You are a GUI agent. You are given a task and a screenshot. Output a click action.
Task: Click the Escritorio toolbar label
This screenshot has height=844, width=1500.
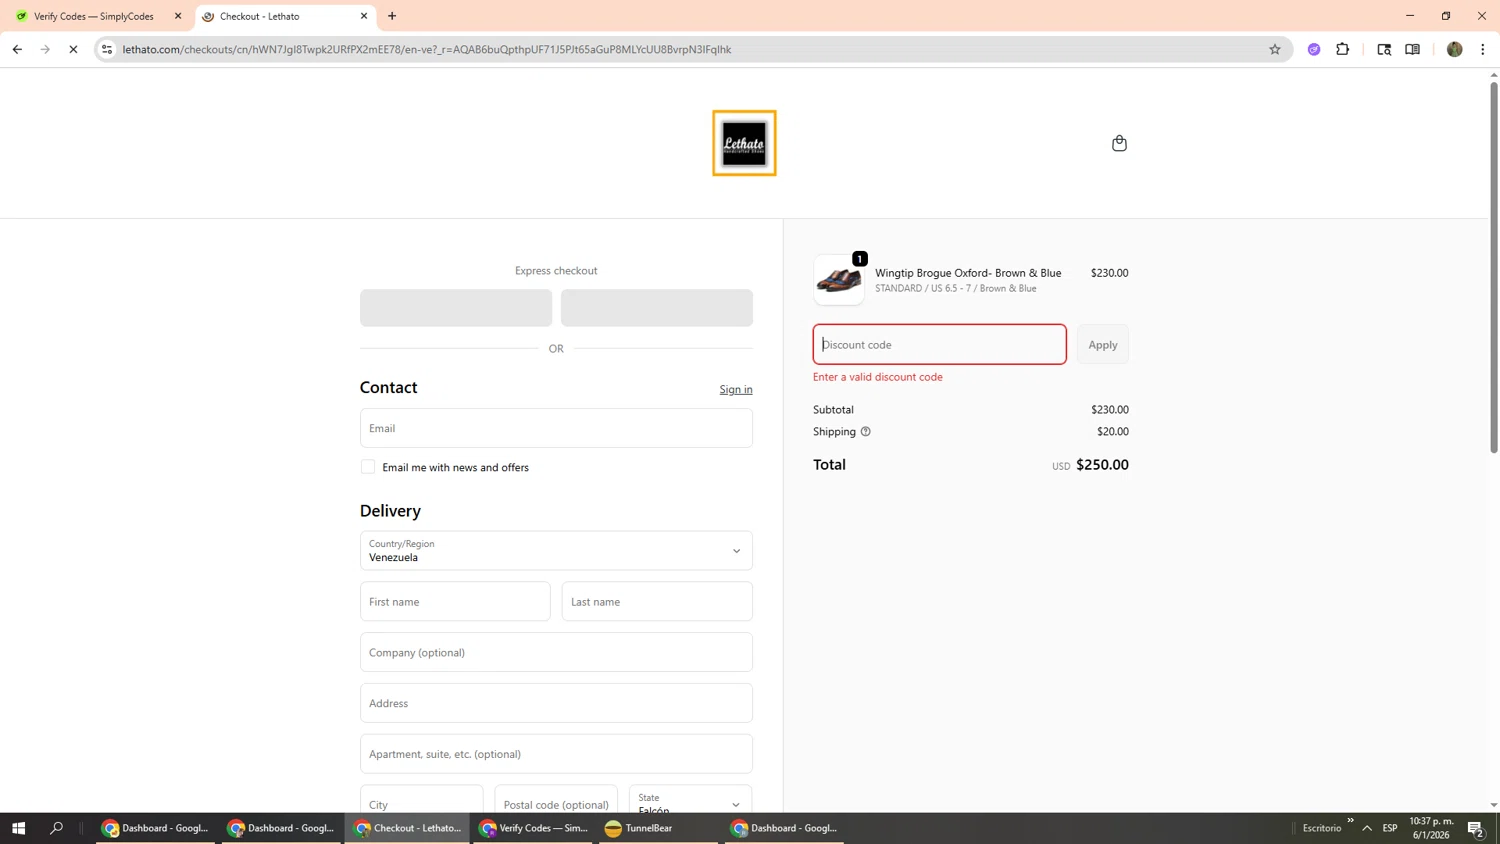point(1322,828)
